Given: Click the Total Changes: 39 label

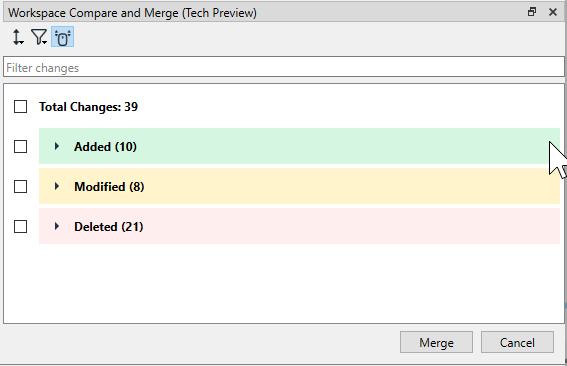Looking at the screenshot, I should pyautogui.click(x=89, y=107).
